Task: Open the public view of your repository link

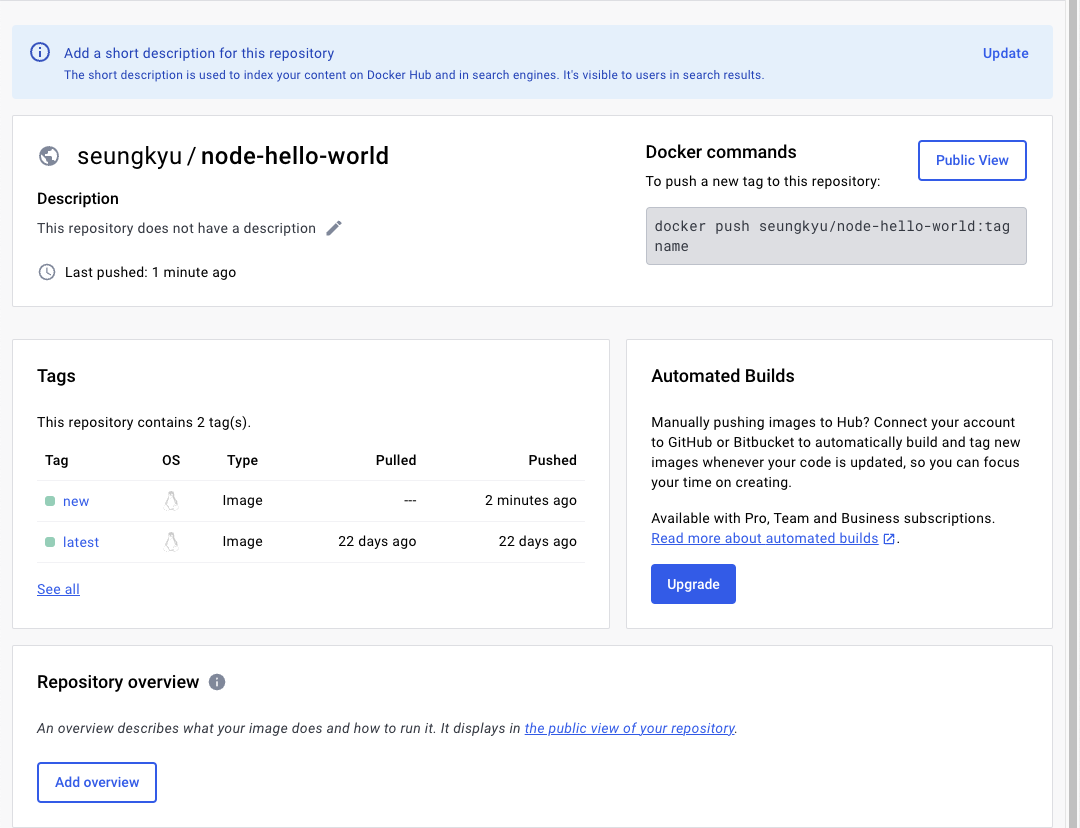Action: 630,728
